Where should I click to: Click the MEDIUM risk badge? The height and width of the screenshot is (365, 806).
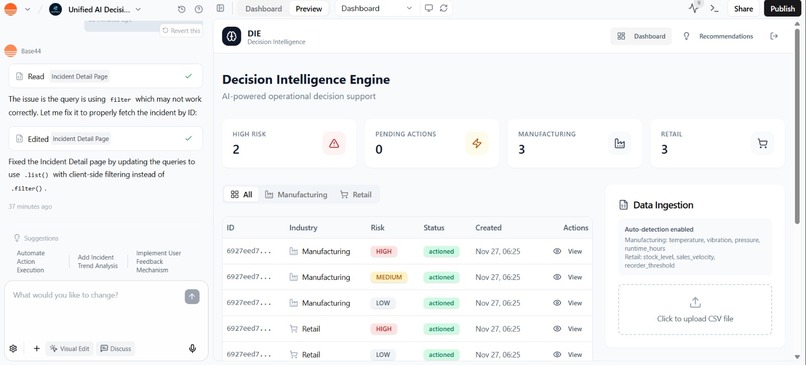click(389, 277)
